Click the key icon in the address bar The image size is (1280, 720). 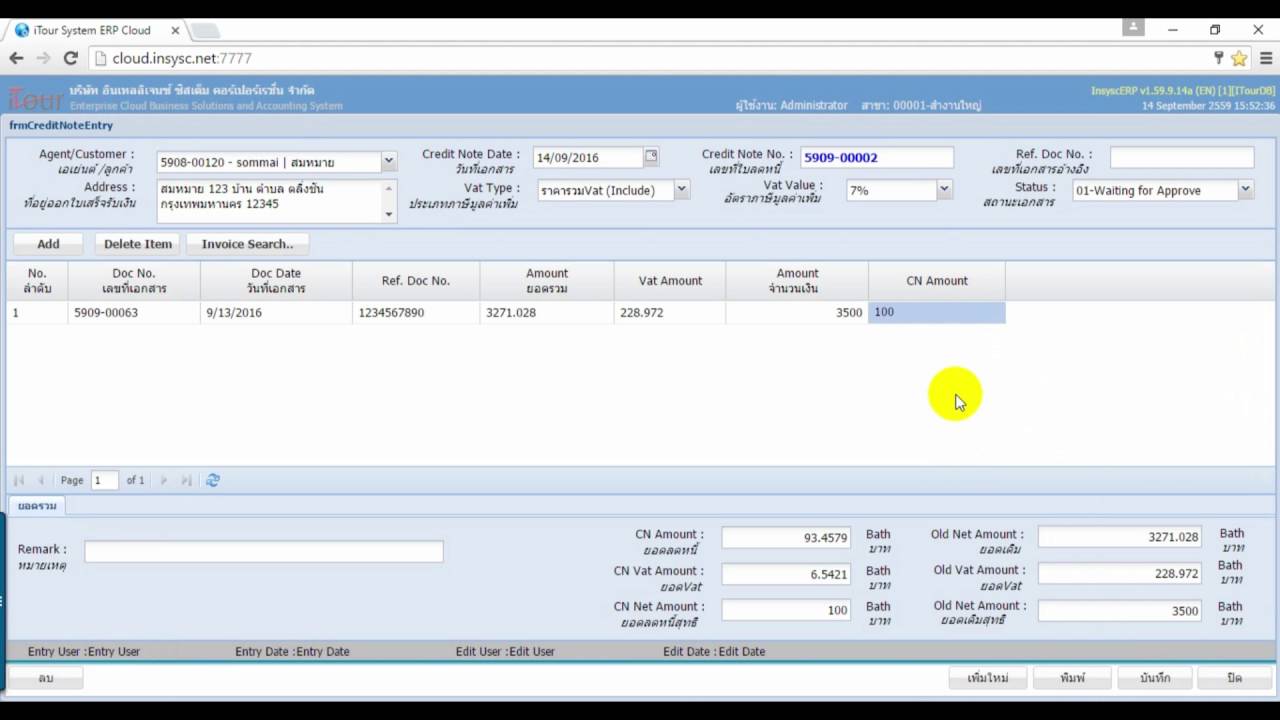[1218, 58]
